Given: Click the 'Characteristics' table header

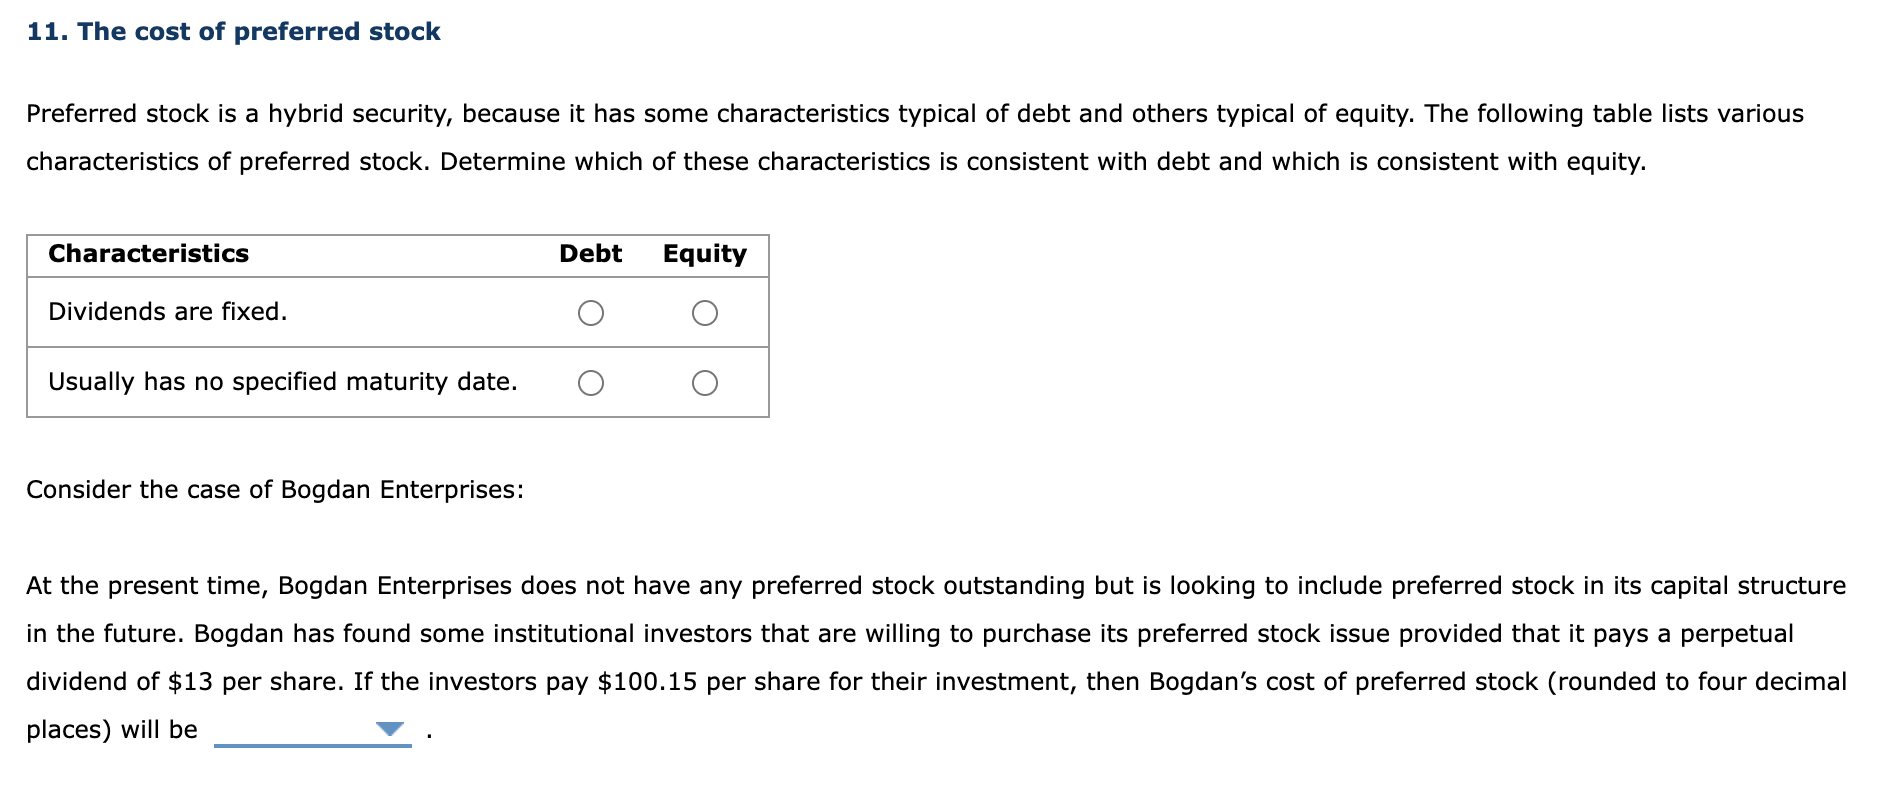Looking at the screenshot, I should coord(148,254).
